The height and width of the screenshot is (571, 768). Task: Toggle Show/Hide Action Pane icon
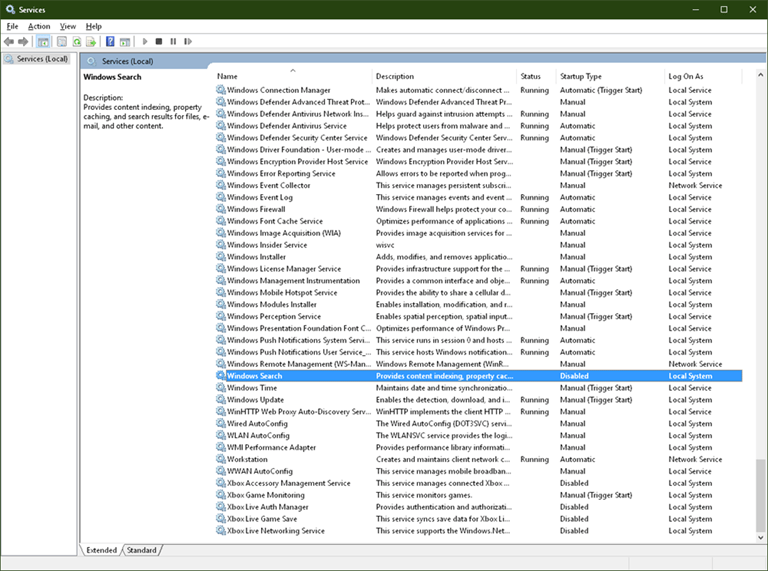pos(125,42)
